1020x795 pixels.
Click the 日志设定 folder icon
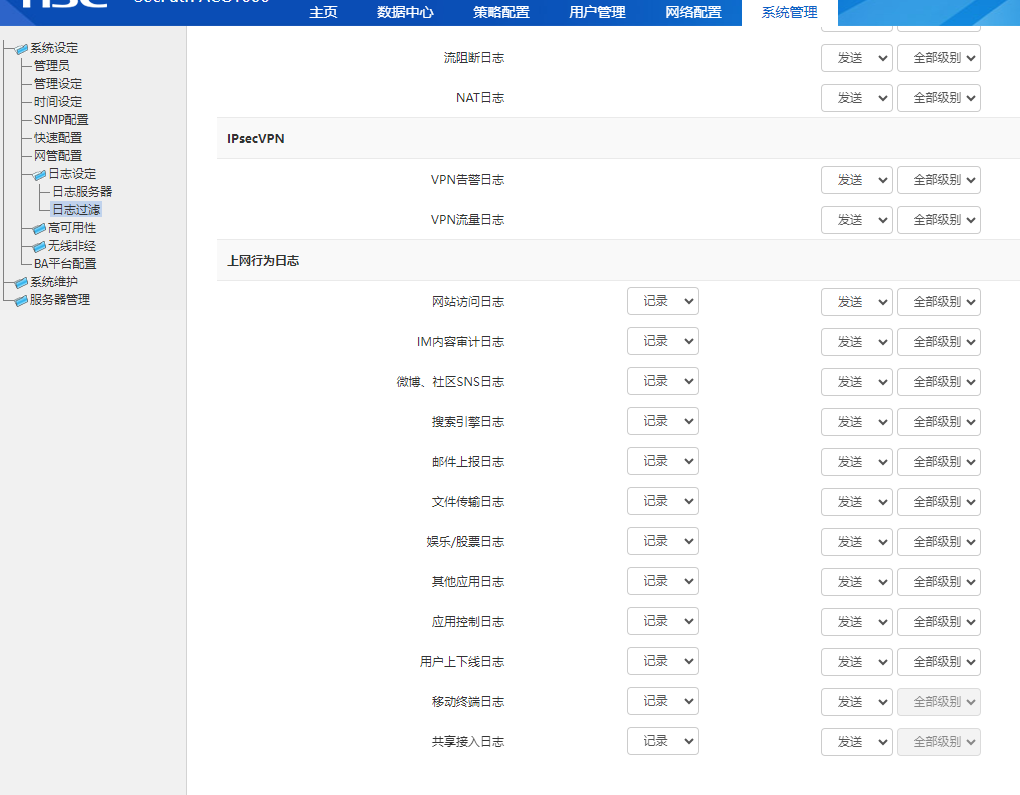tap(40, 174)
